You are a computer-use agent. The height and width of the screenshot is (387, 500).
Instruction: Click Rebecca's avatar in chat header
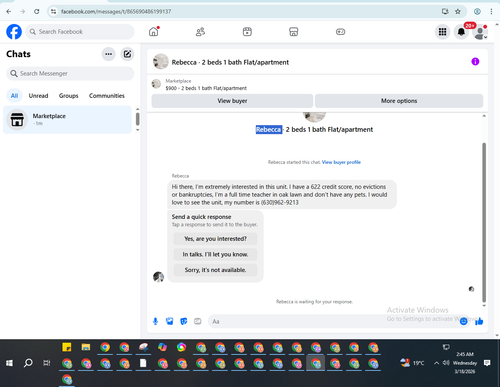[161, 61]
